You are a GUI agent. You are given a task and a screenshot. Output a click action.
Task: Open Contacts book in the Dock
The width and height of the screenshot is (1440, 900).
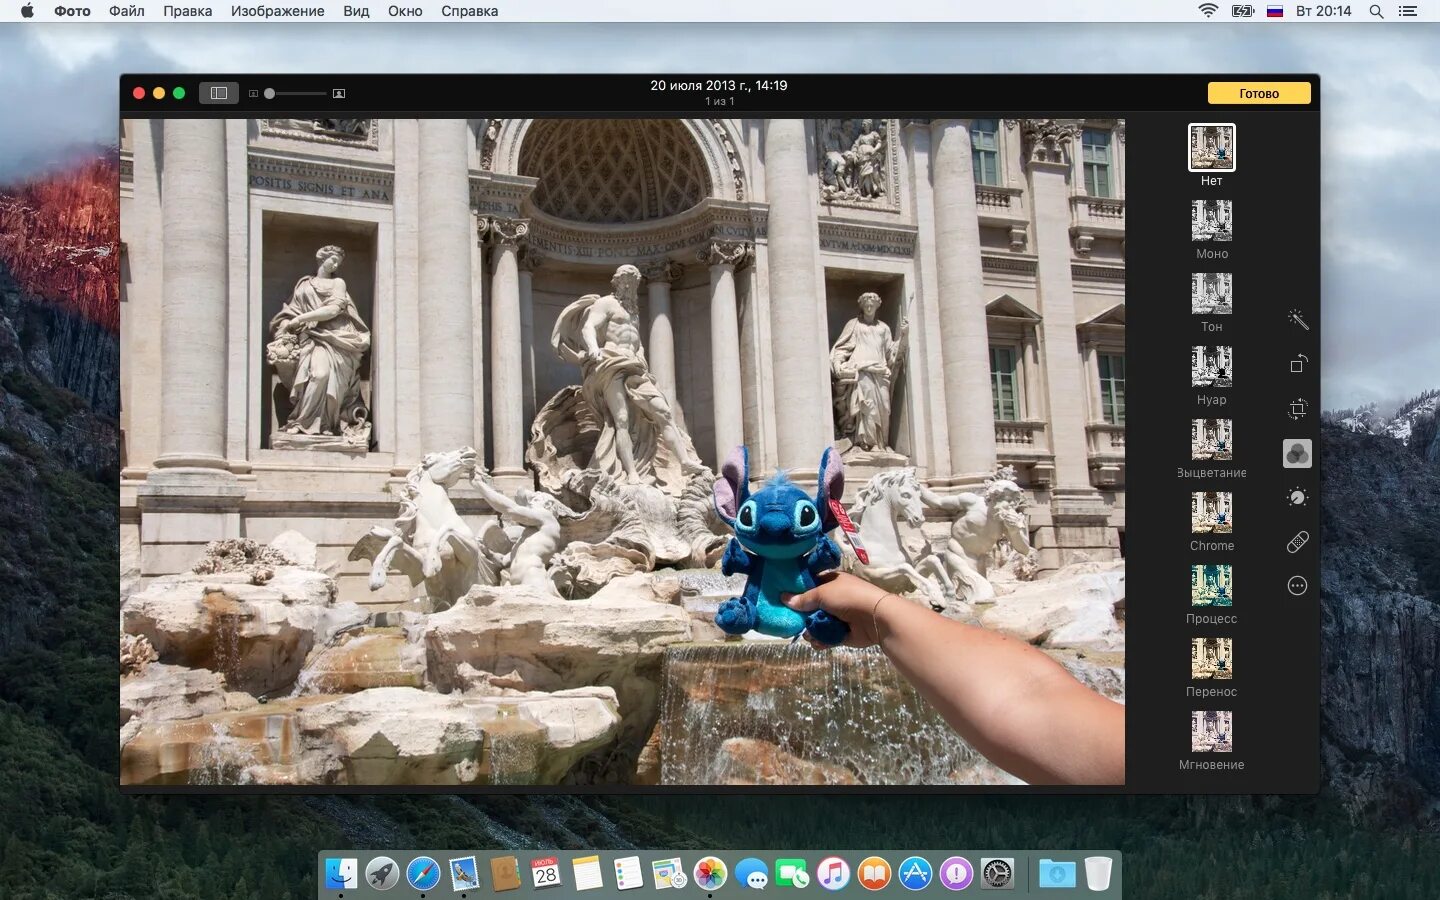click(505, 874)
